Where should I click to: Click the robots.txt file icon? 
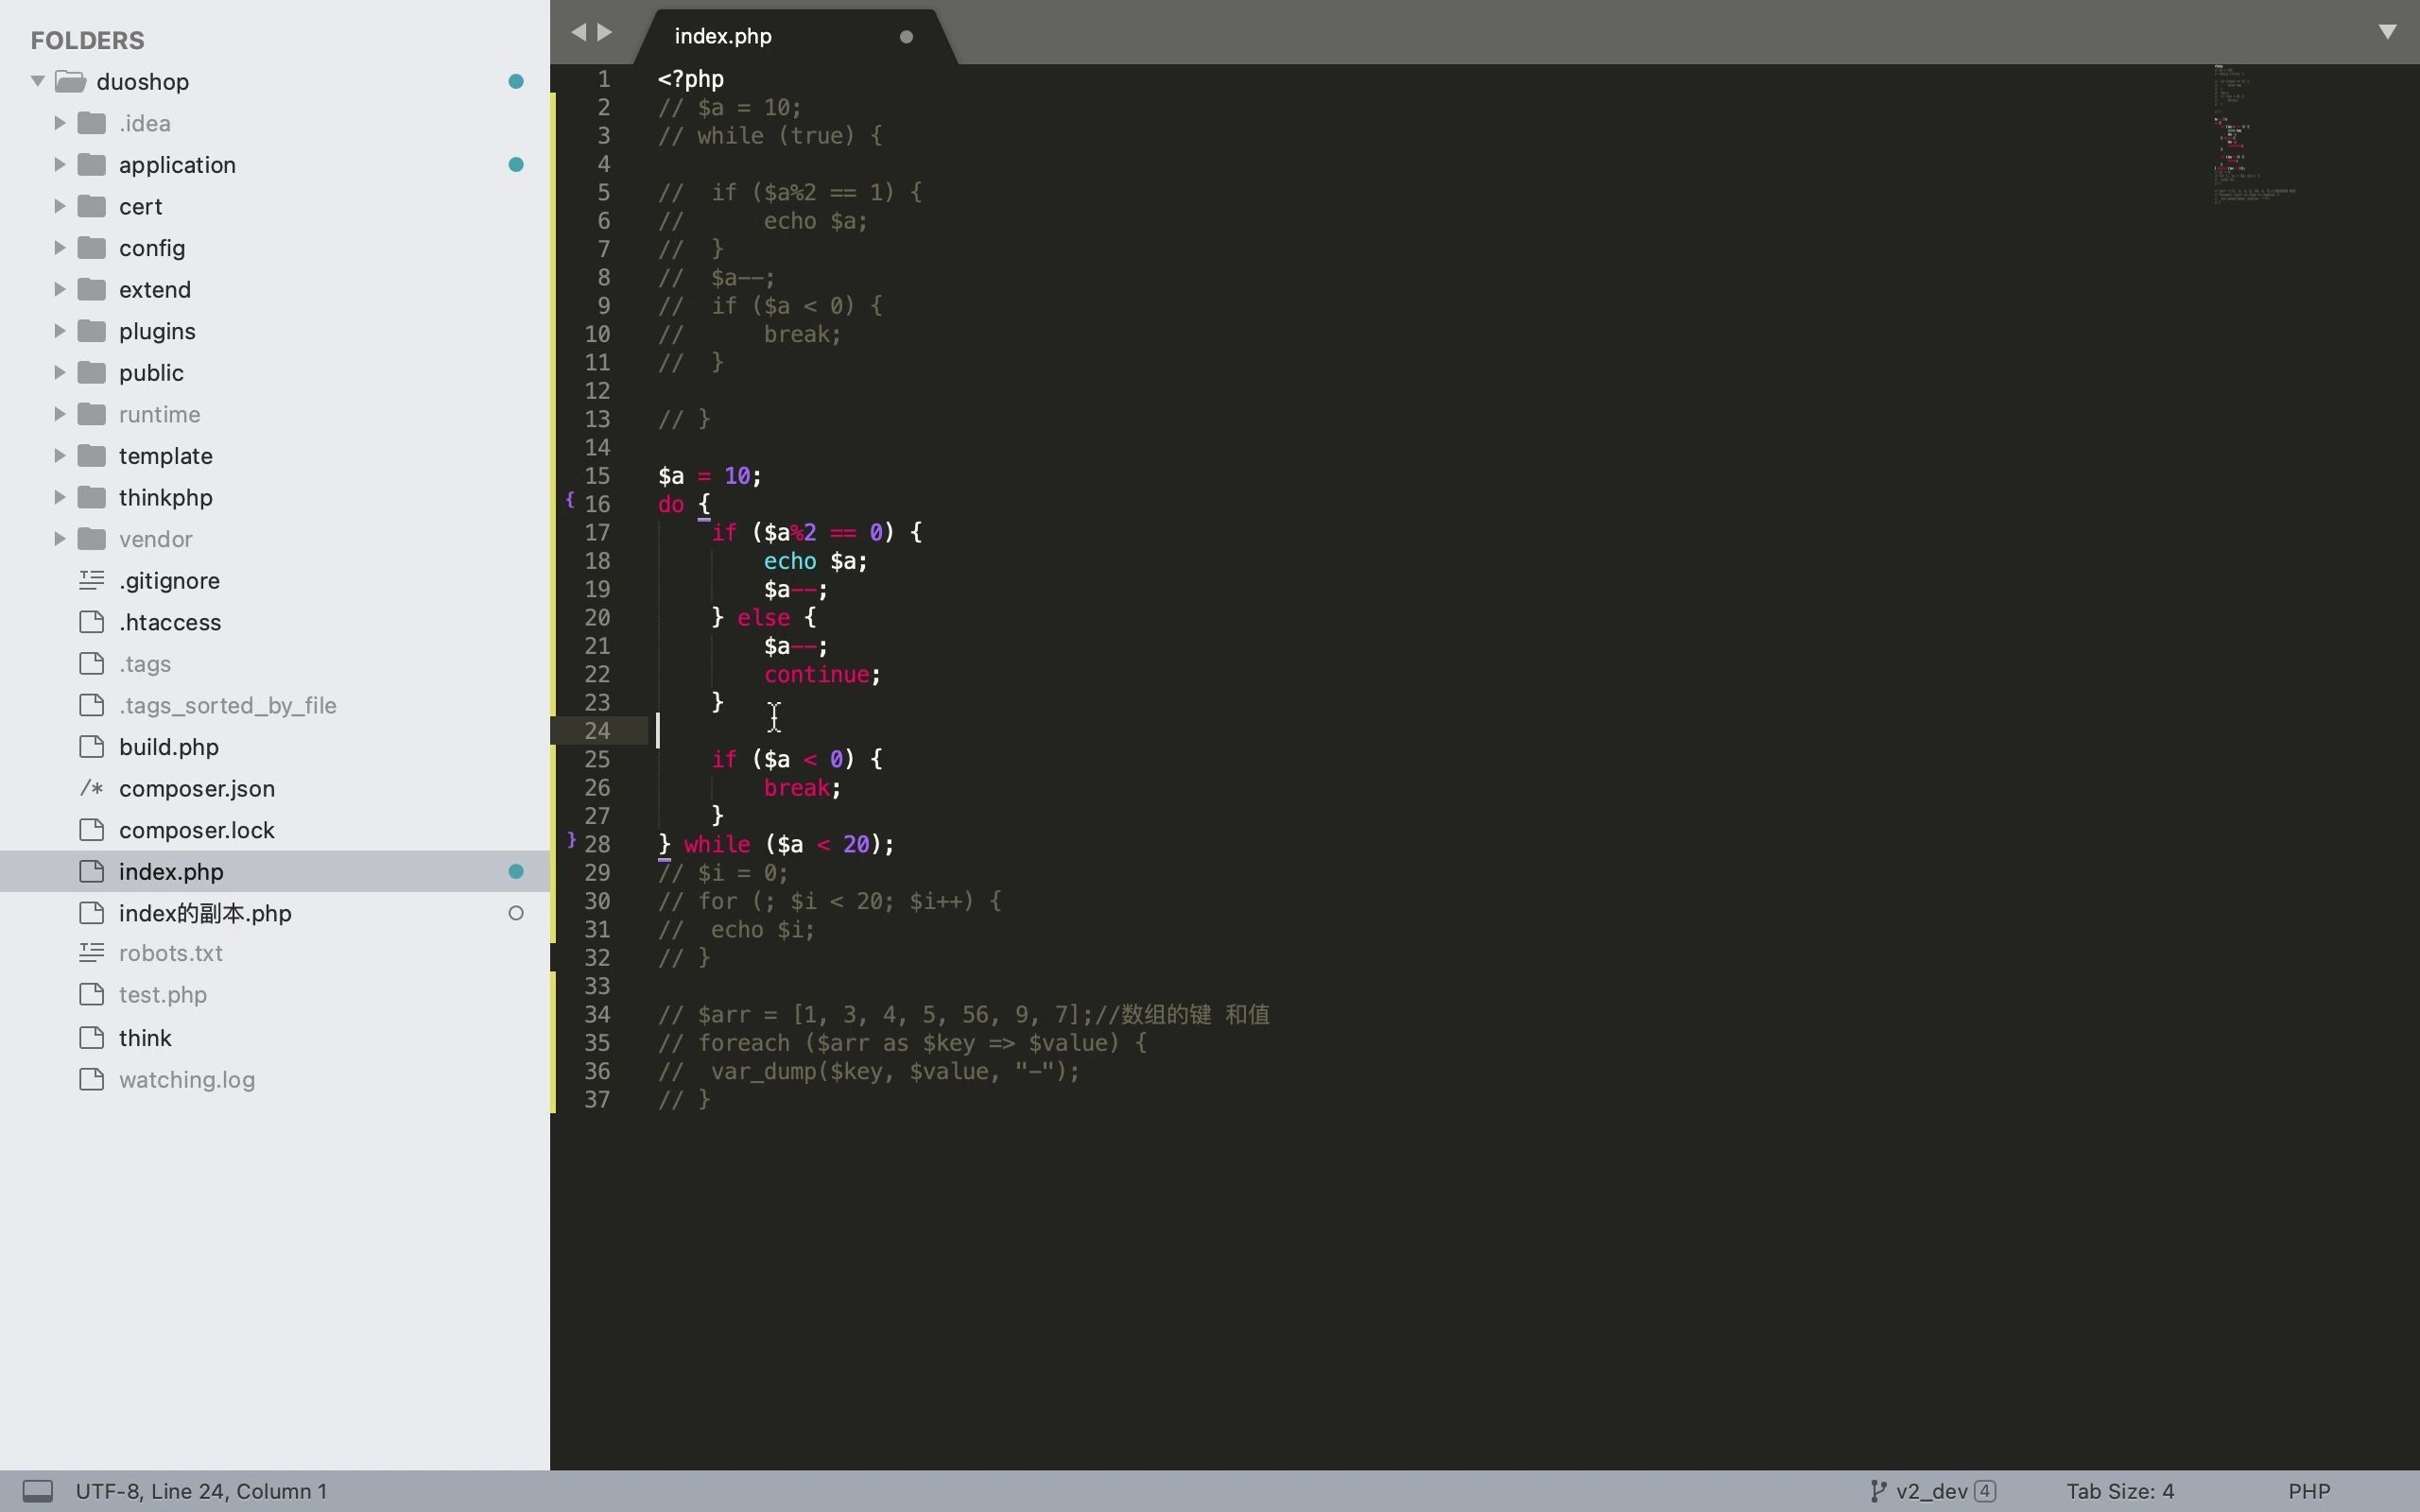tap(92, 952)
